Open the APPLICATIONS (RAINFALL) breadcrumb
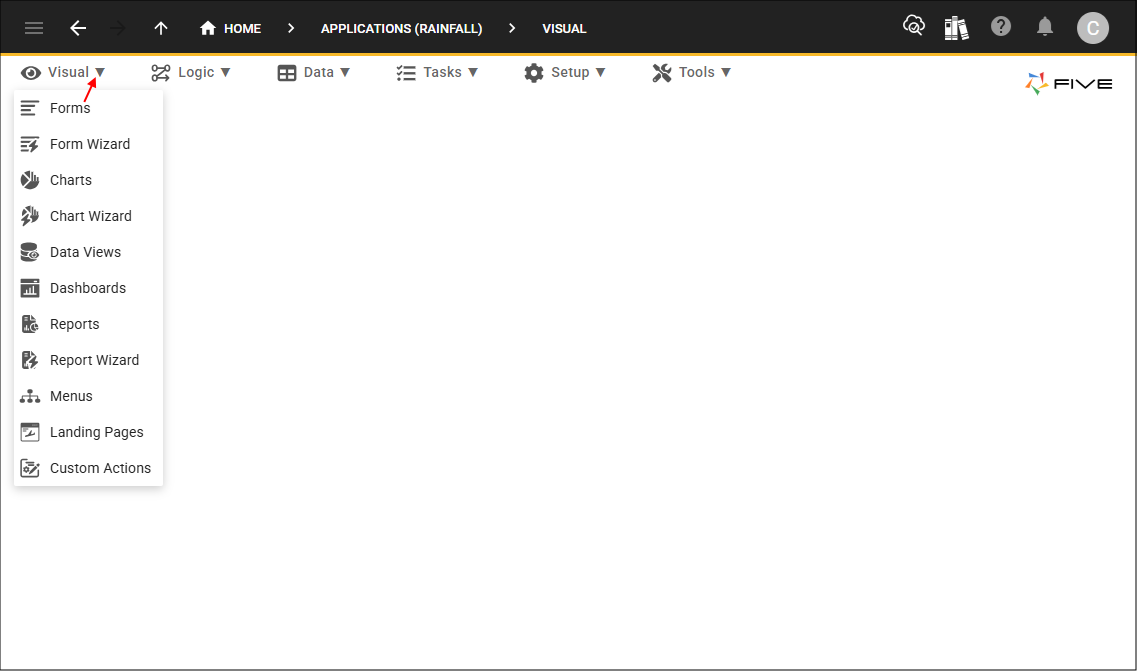1137x671 pixels. pos(401,28)
